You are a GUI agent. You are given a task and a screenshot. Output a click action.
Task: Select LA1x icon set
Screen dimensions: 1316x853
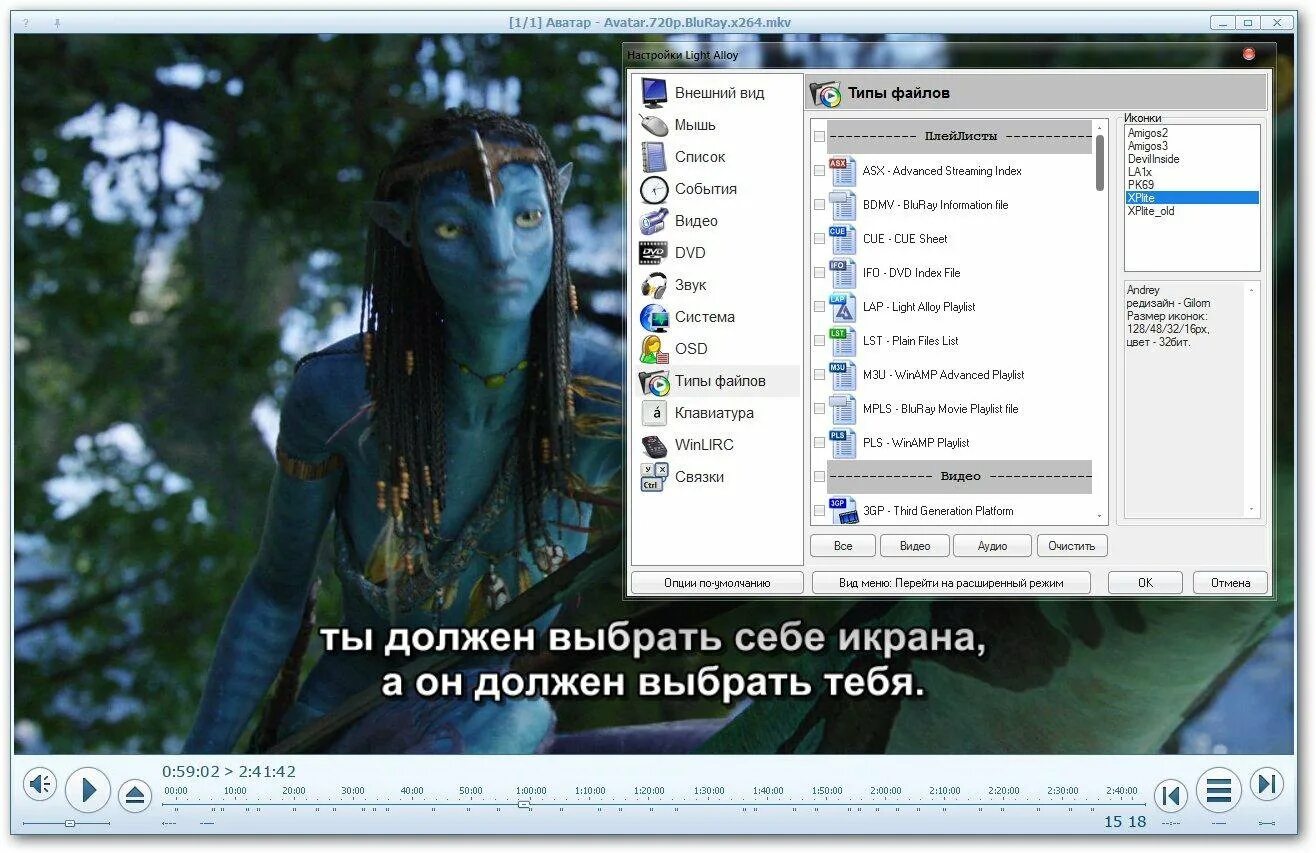(1192, 172)
